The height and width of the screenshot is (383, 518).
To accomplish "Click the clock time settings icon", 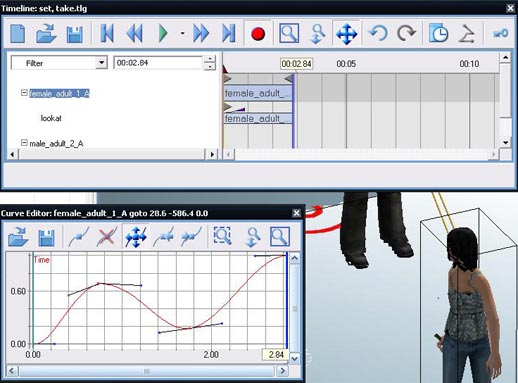I will 438,33.
